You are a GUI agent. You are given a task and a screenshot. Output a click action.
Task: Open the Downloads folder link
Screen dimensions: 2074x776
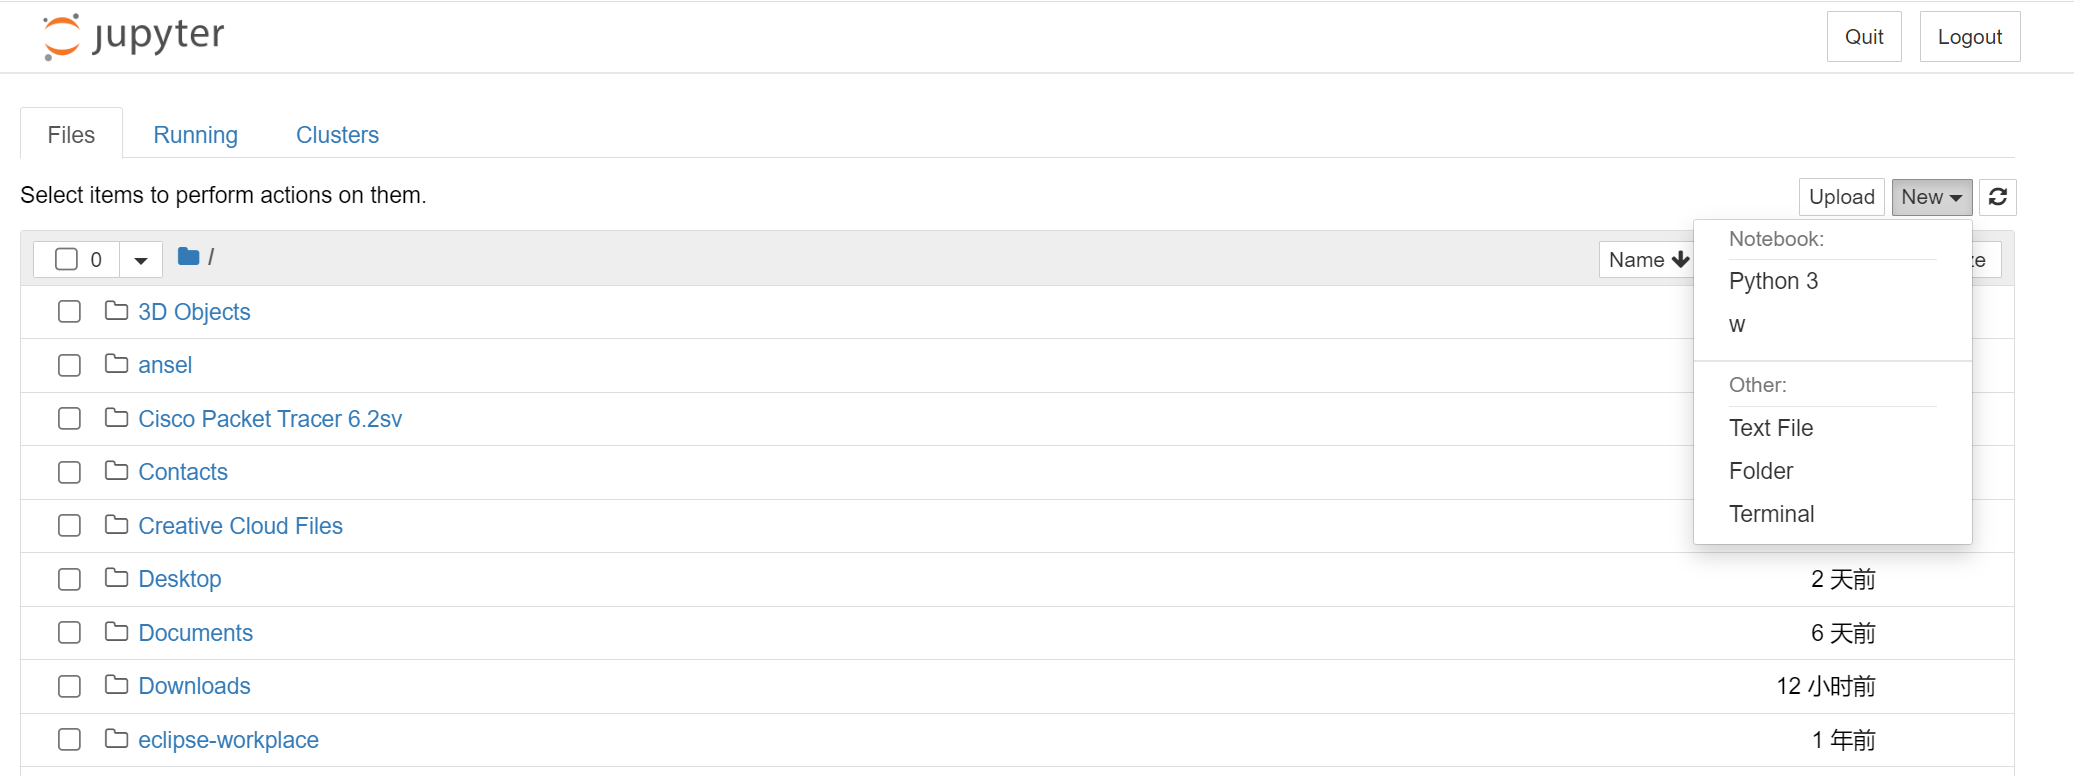[193, 686]
